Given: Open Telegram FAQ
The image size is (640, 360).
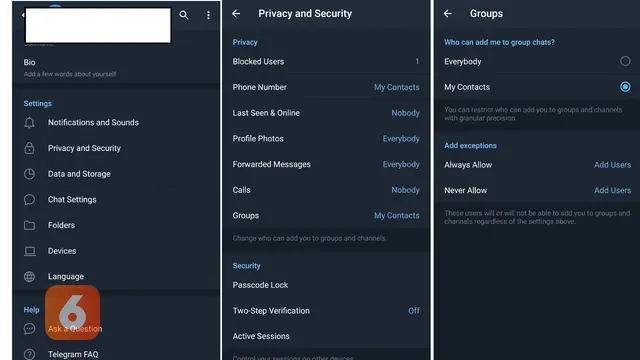Looking at the screenshot, I should [x=116, y=354].
